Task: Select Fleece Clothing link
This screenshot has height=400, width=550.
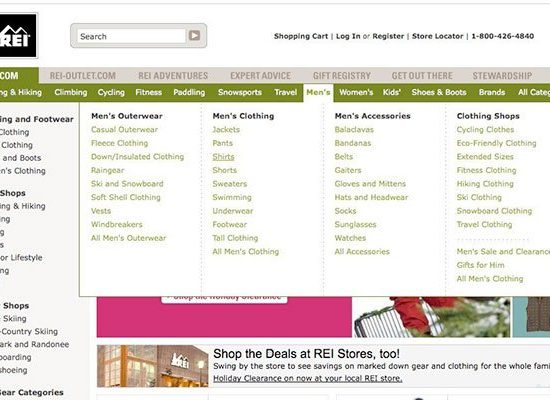Action: 119,143
